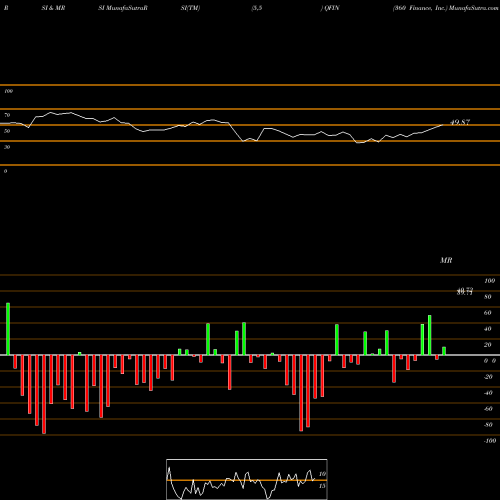Open the mini overview chart thumbnail at bottom
Viewport: 500px width, 500px height.
(247, 479)
